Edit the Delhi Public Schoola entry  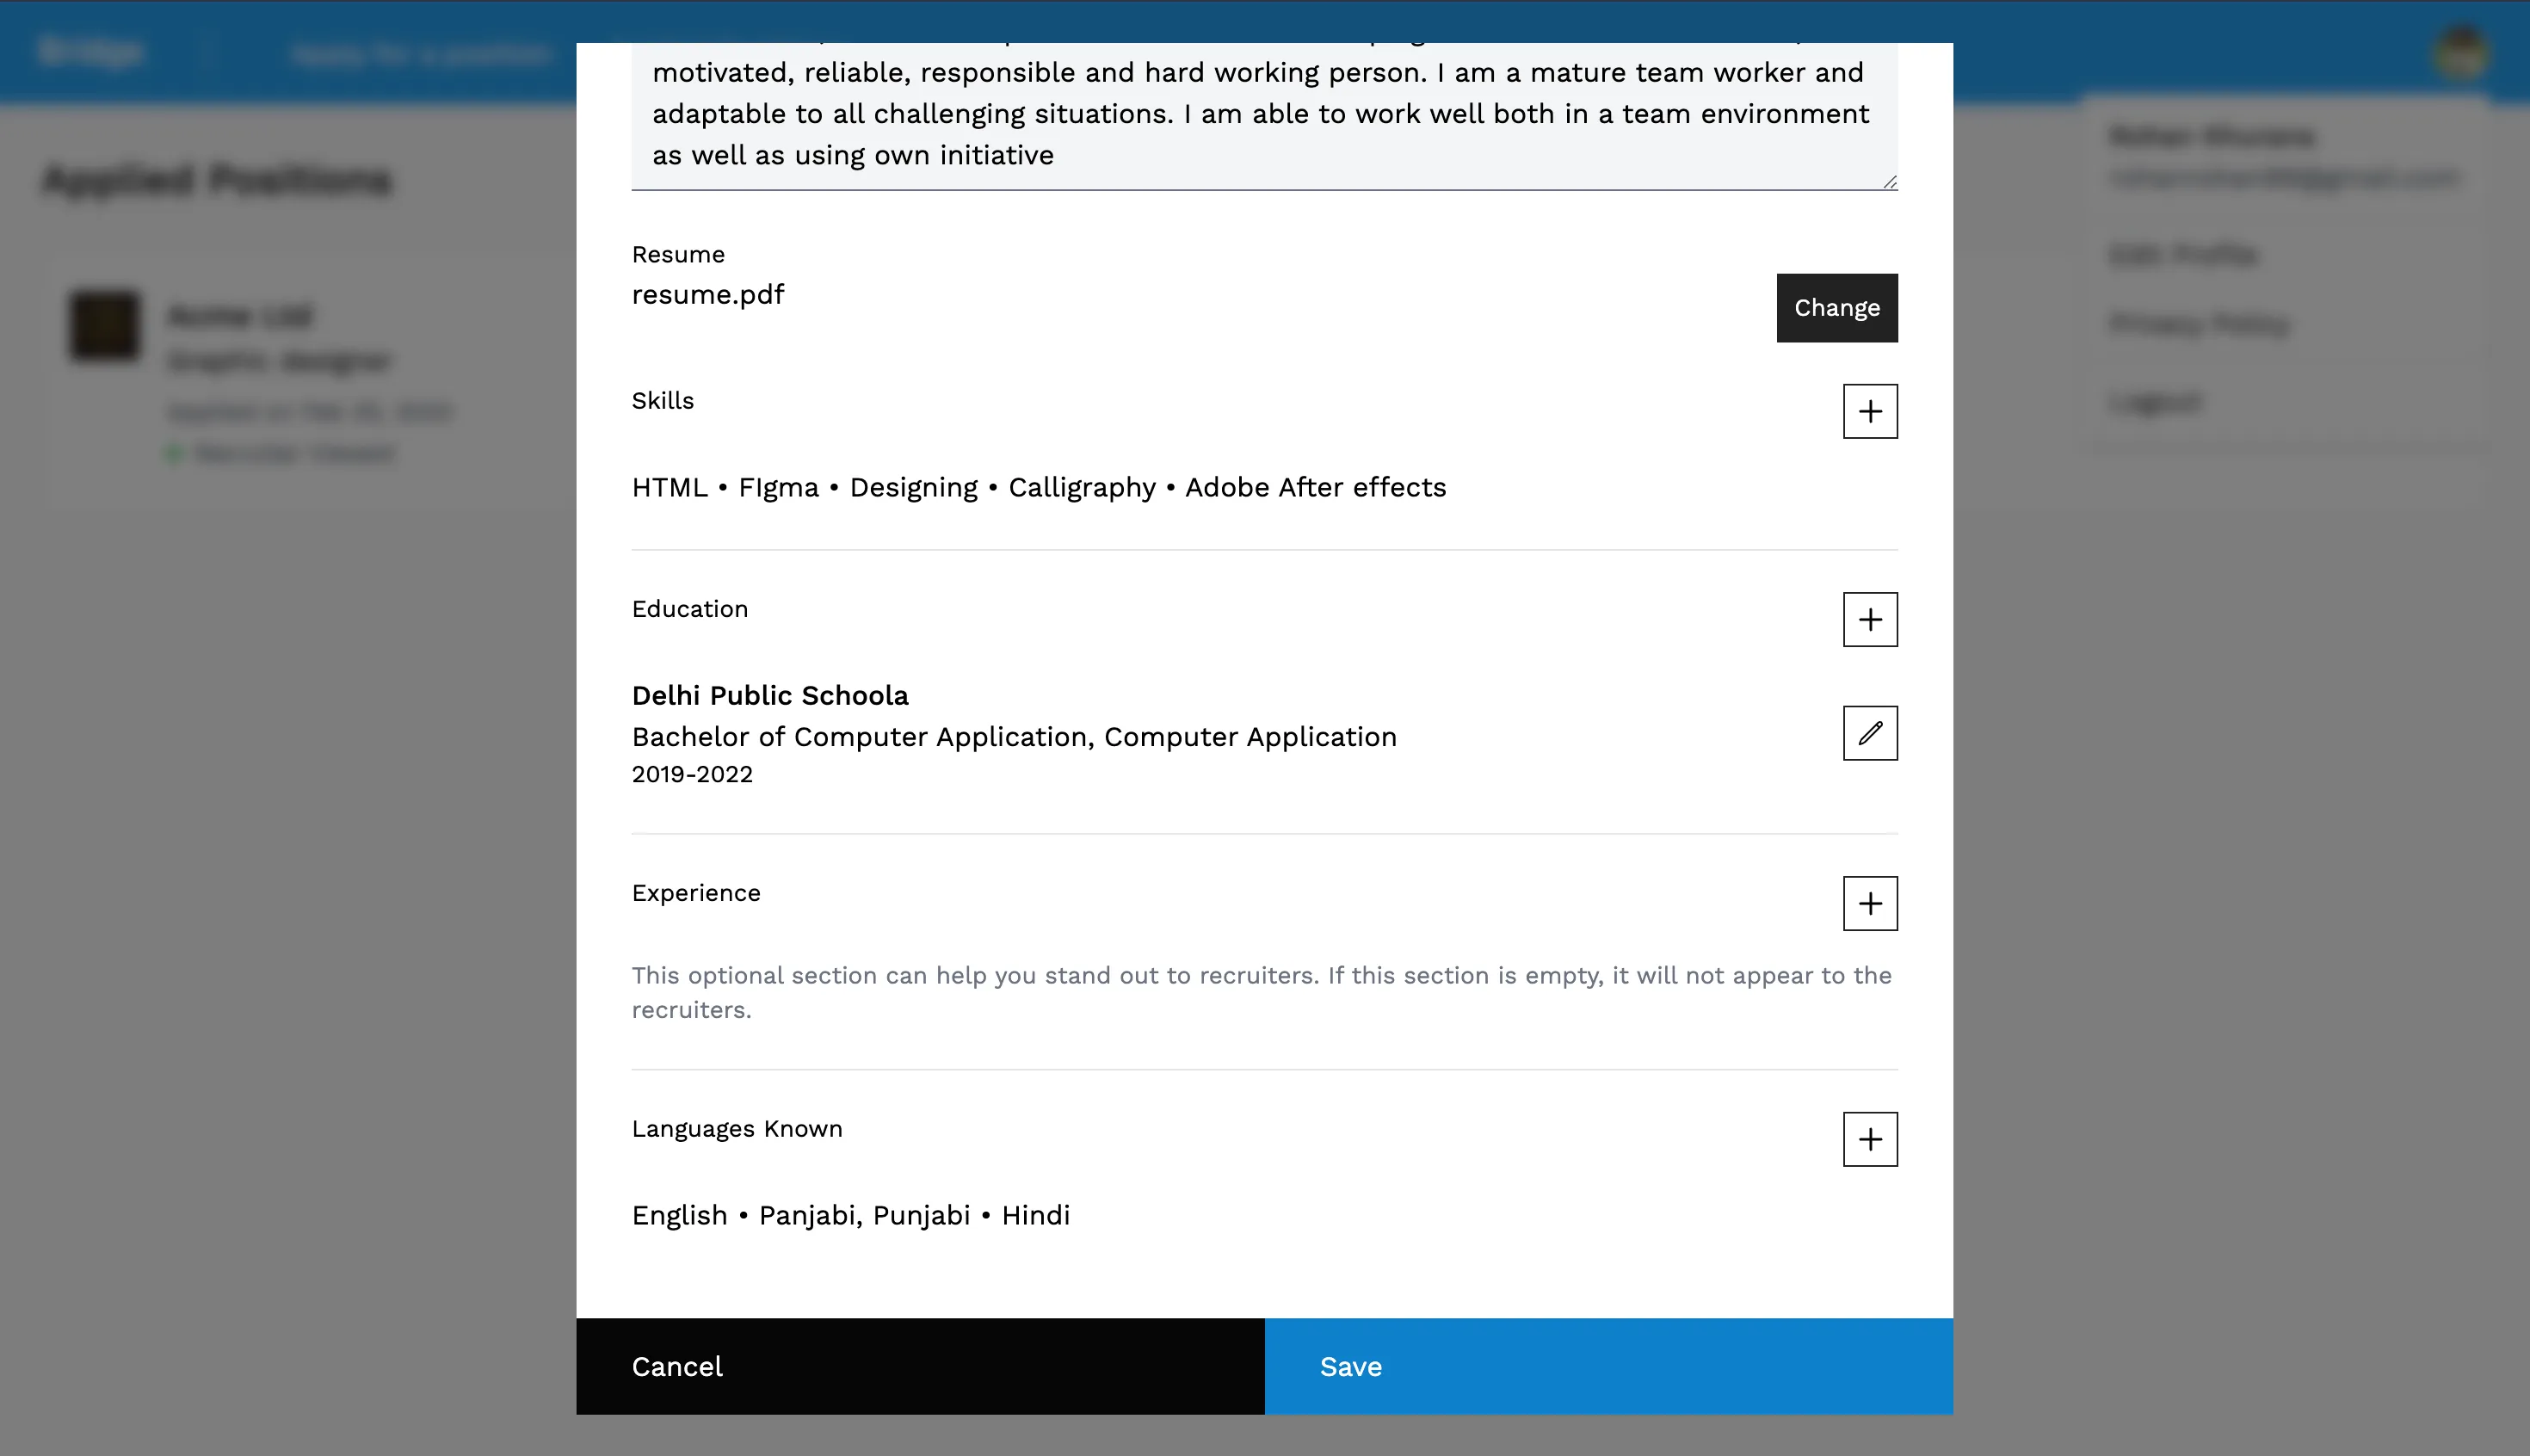tap(1869, 733)
